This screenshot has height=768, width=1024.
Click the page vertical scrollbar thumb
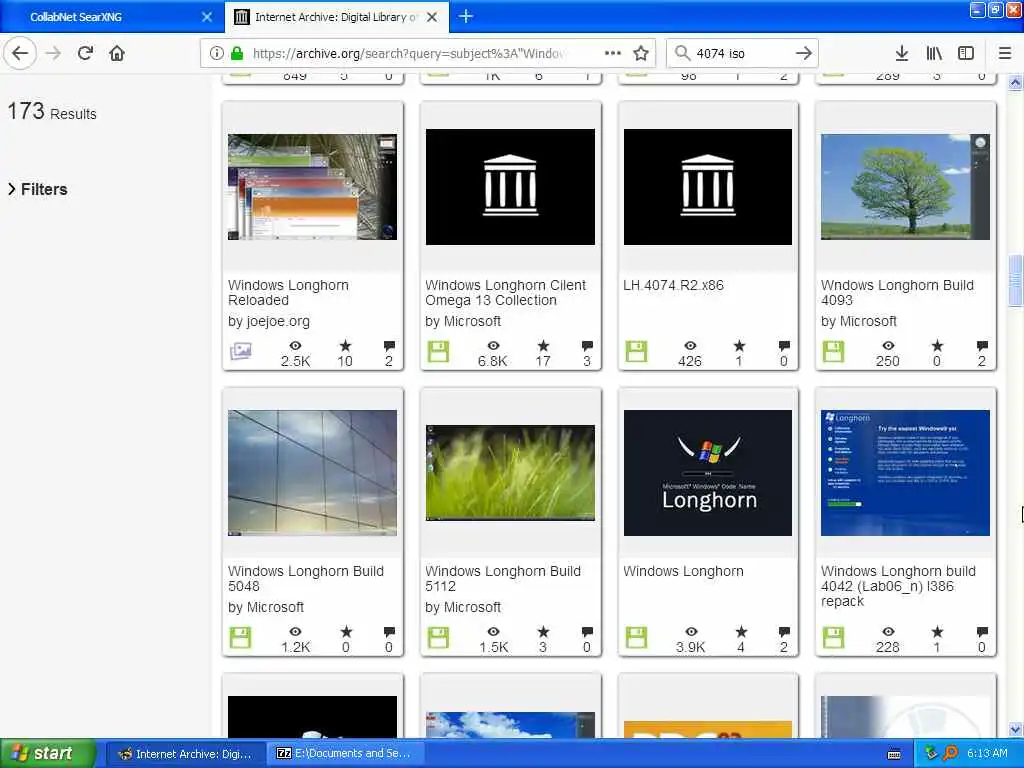point(1015,281)
